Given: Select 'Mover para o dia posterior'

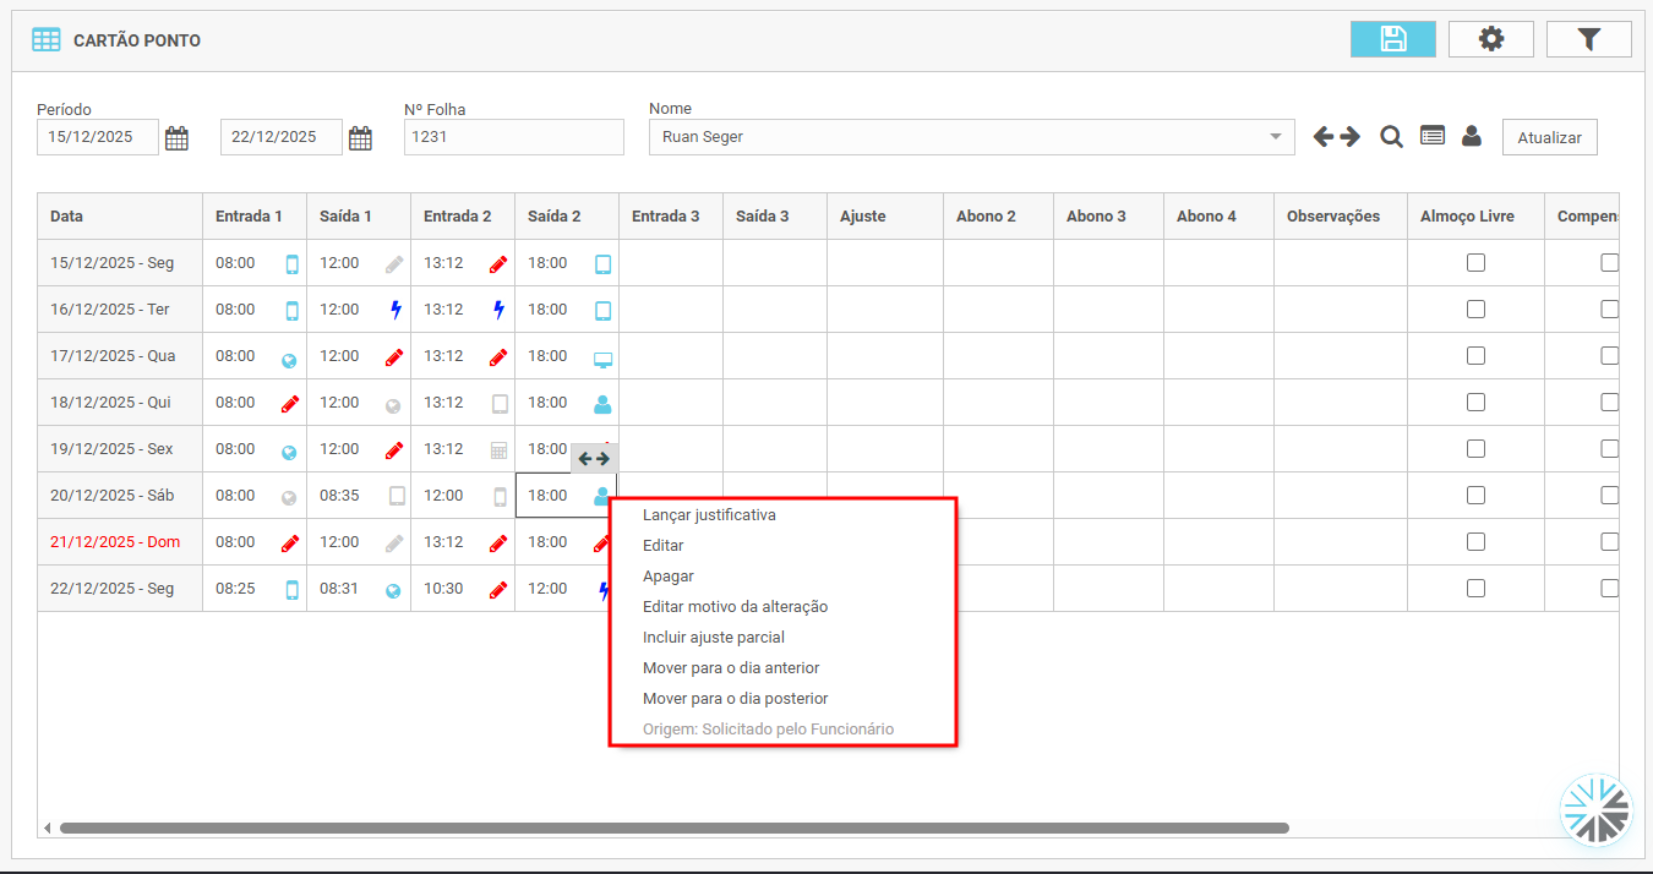Looking at the screenshot, I should [735, 698].
